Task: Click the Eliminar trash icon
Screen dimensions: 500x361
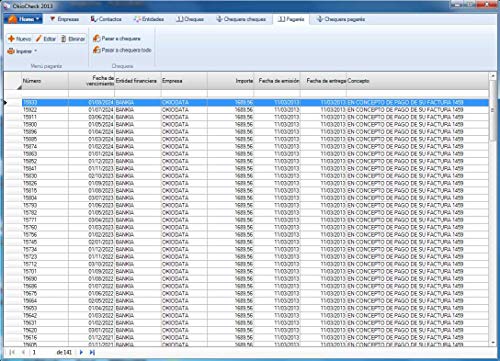Action: click(x=63, y=39)
